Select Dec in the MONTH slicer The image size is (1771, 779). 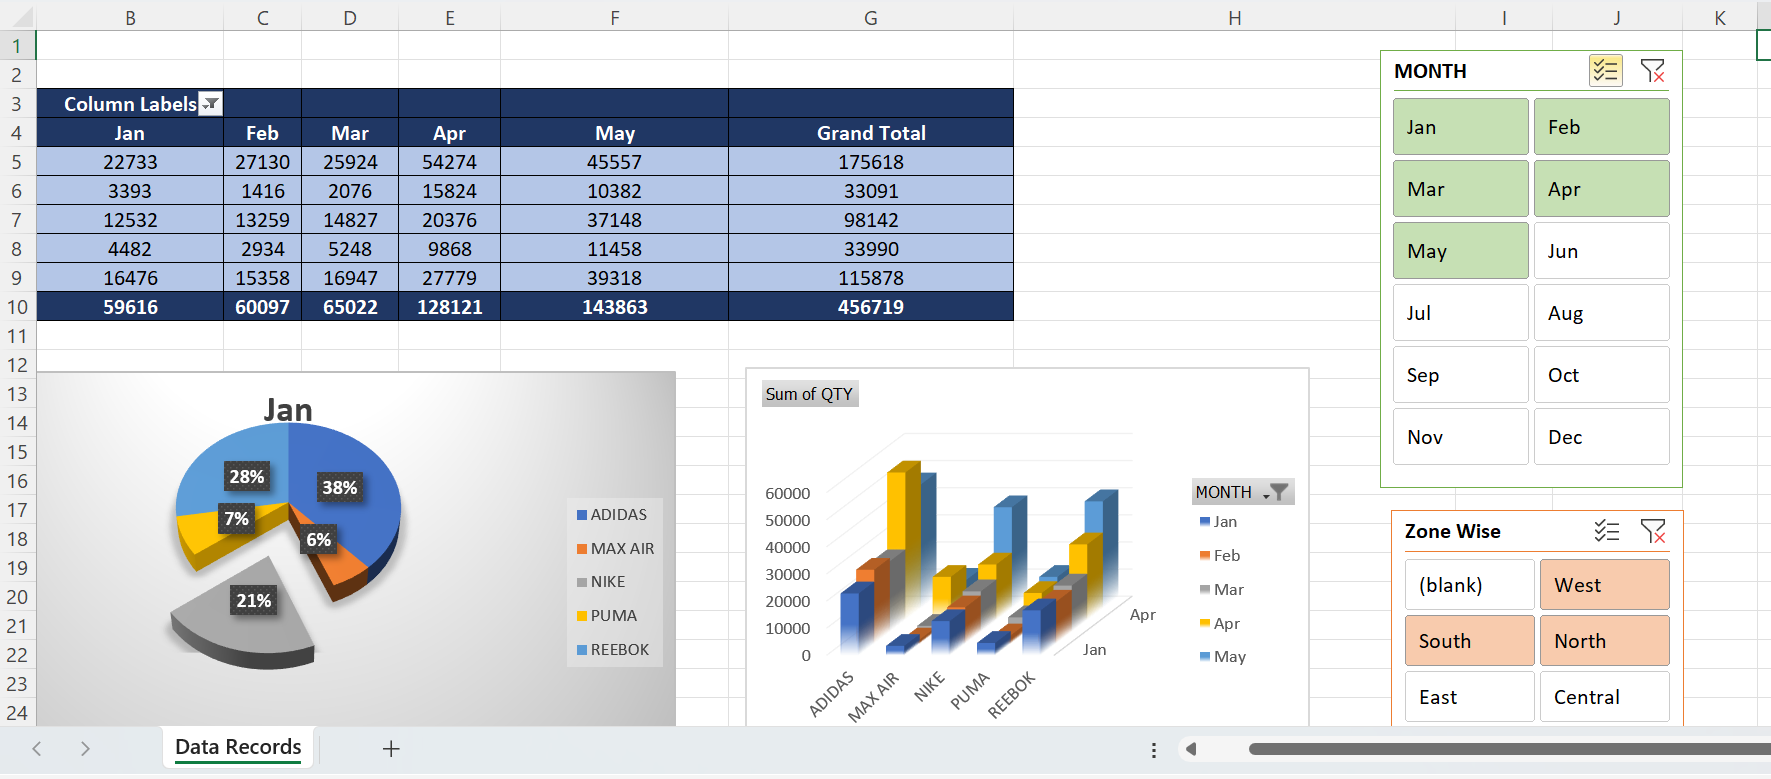[x=1602, y=437]
